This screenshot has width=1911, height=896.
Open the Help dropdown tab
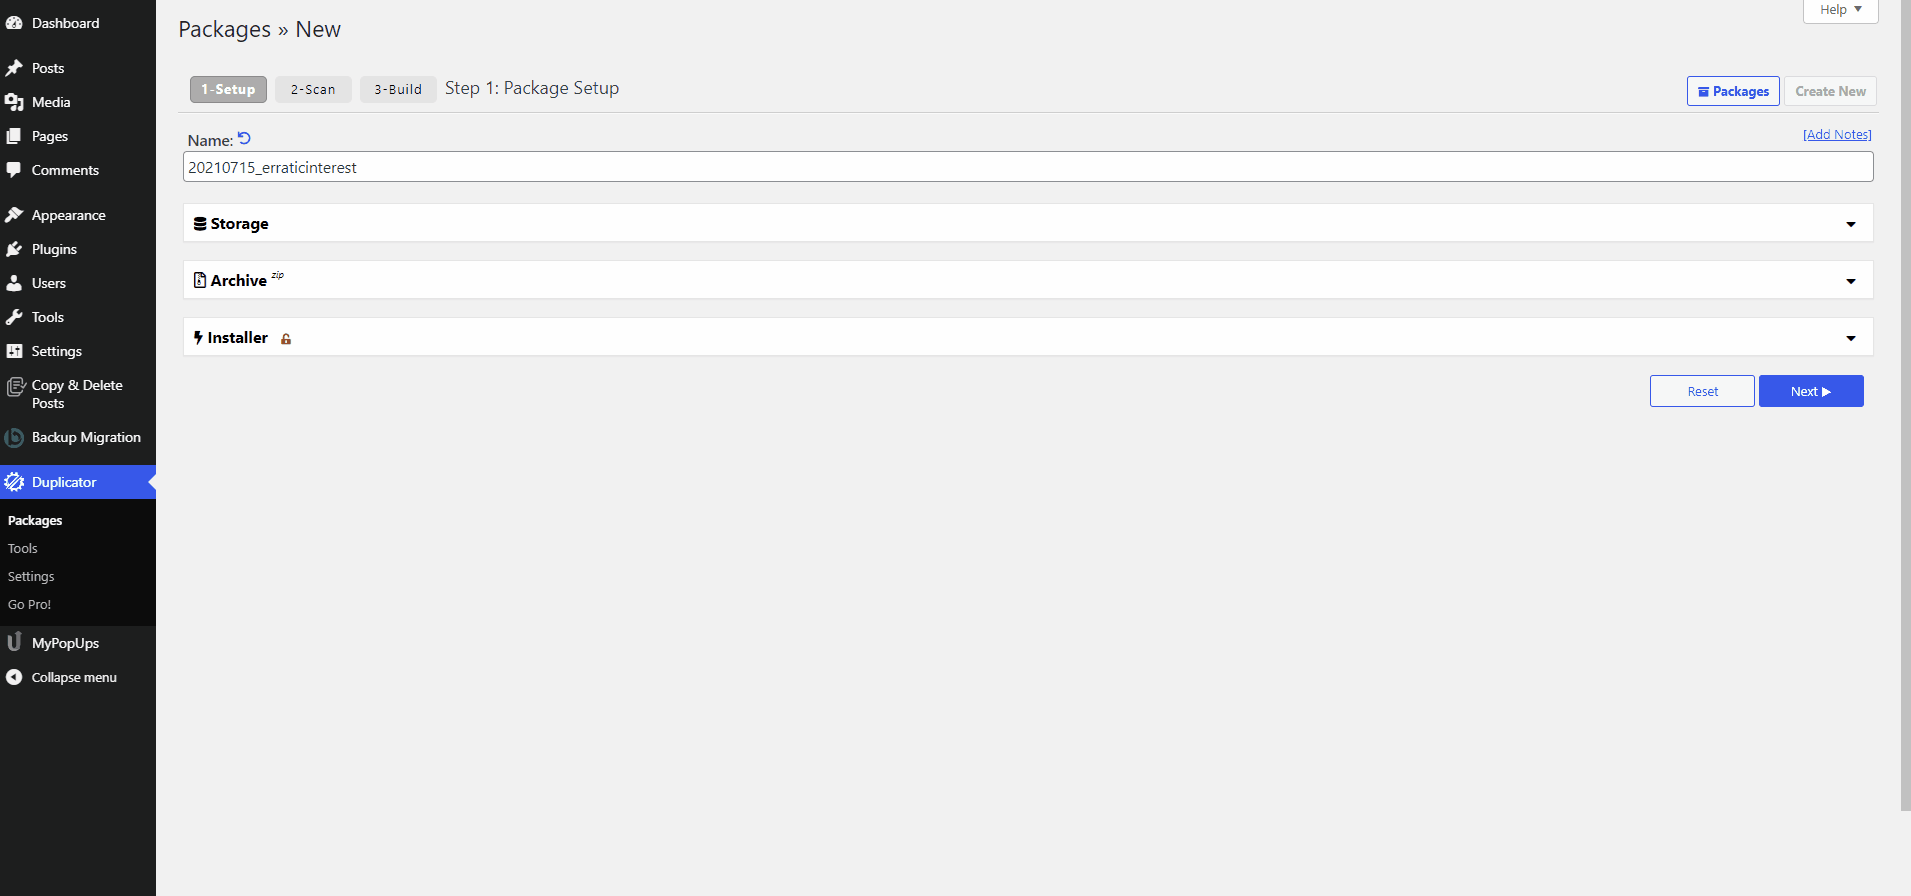click(x=1840, y=10)
